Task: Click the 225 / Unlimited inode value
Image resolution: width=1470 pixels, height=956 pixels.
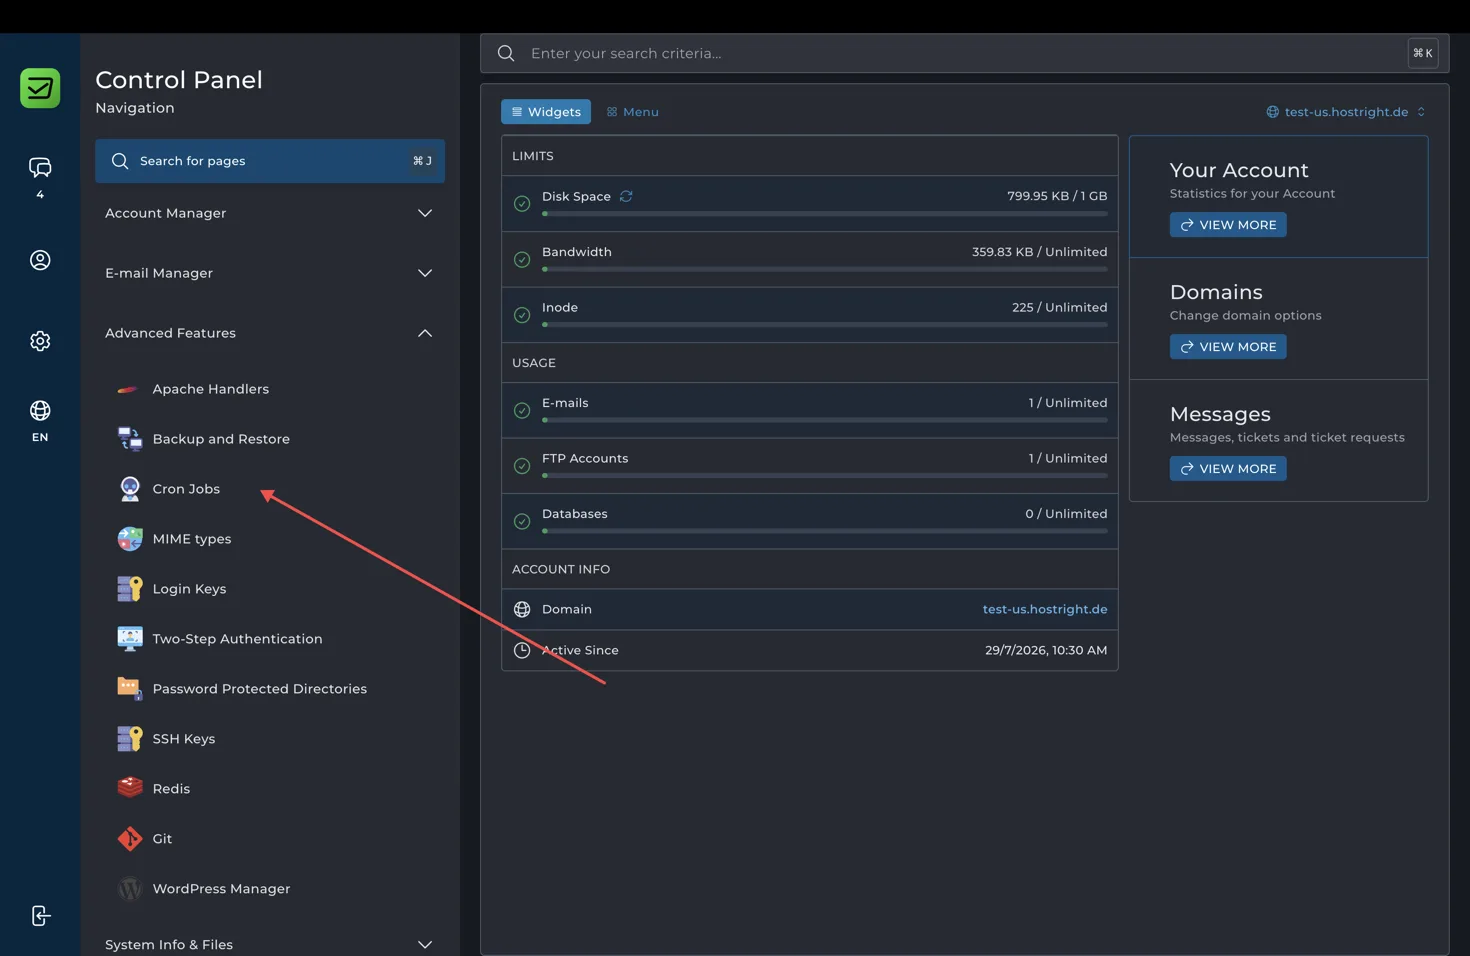Action: (x=1060, y=307)
